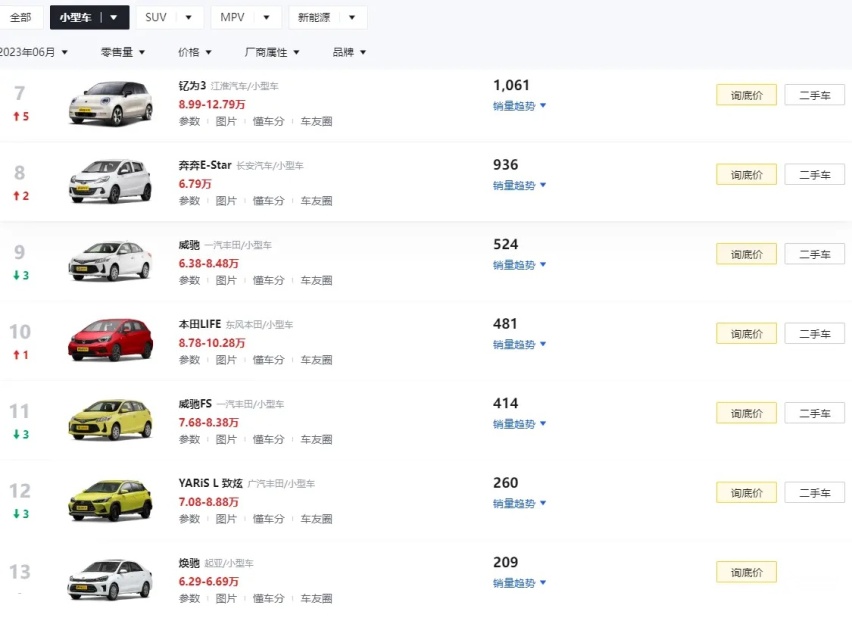Open 懂车分 link for 威驰FS
This screenshot has height=618, width=852.
pyautogui.click(x=268, y=439)
